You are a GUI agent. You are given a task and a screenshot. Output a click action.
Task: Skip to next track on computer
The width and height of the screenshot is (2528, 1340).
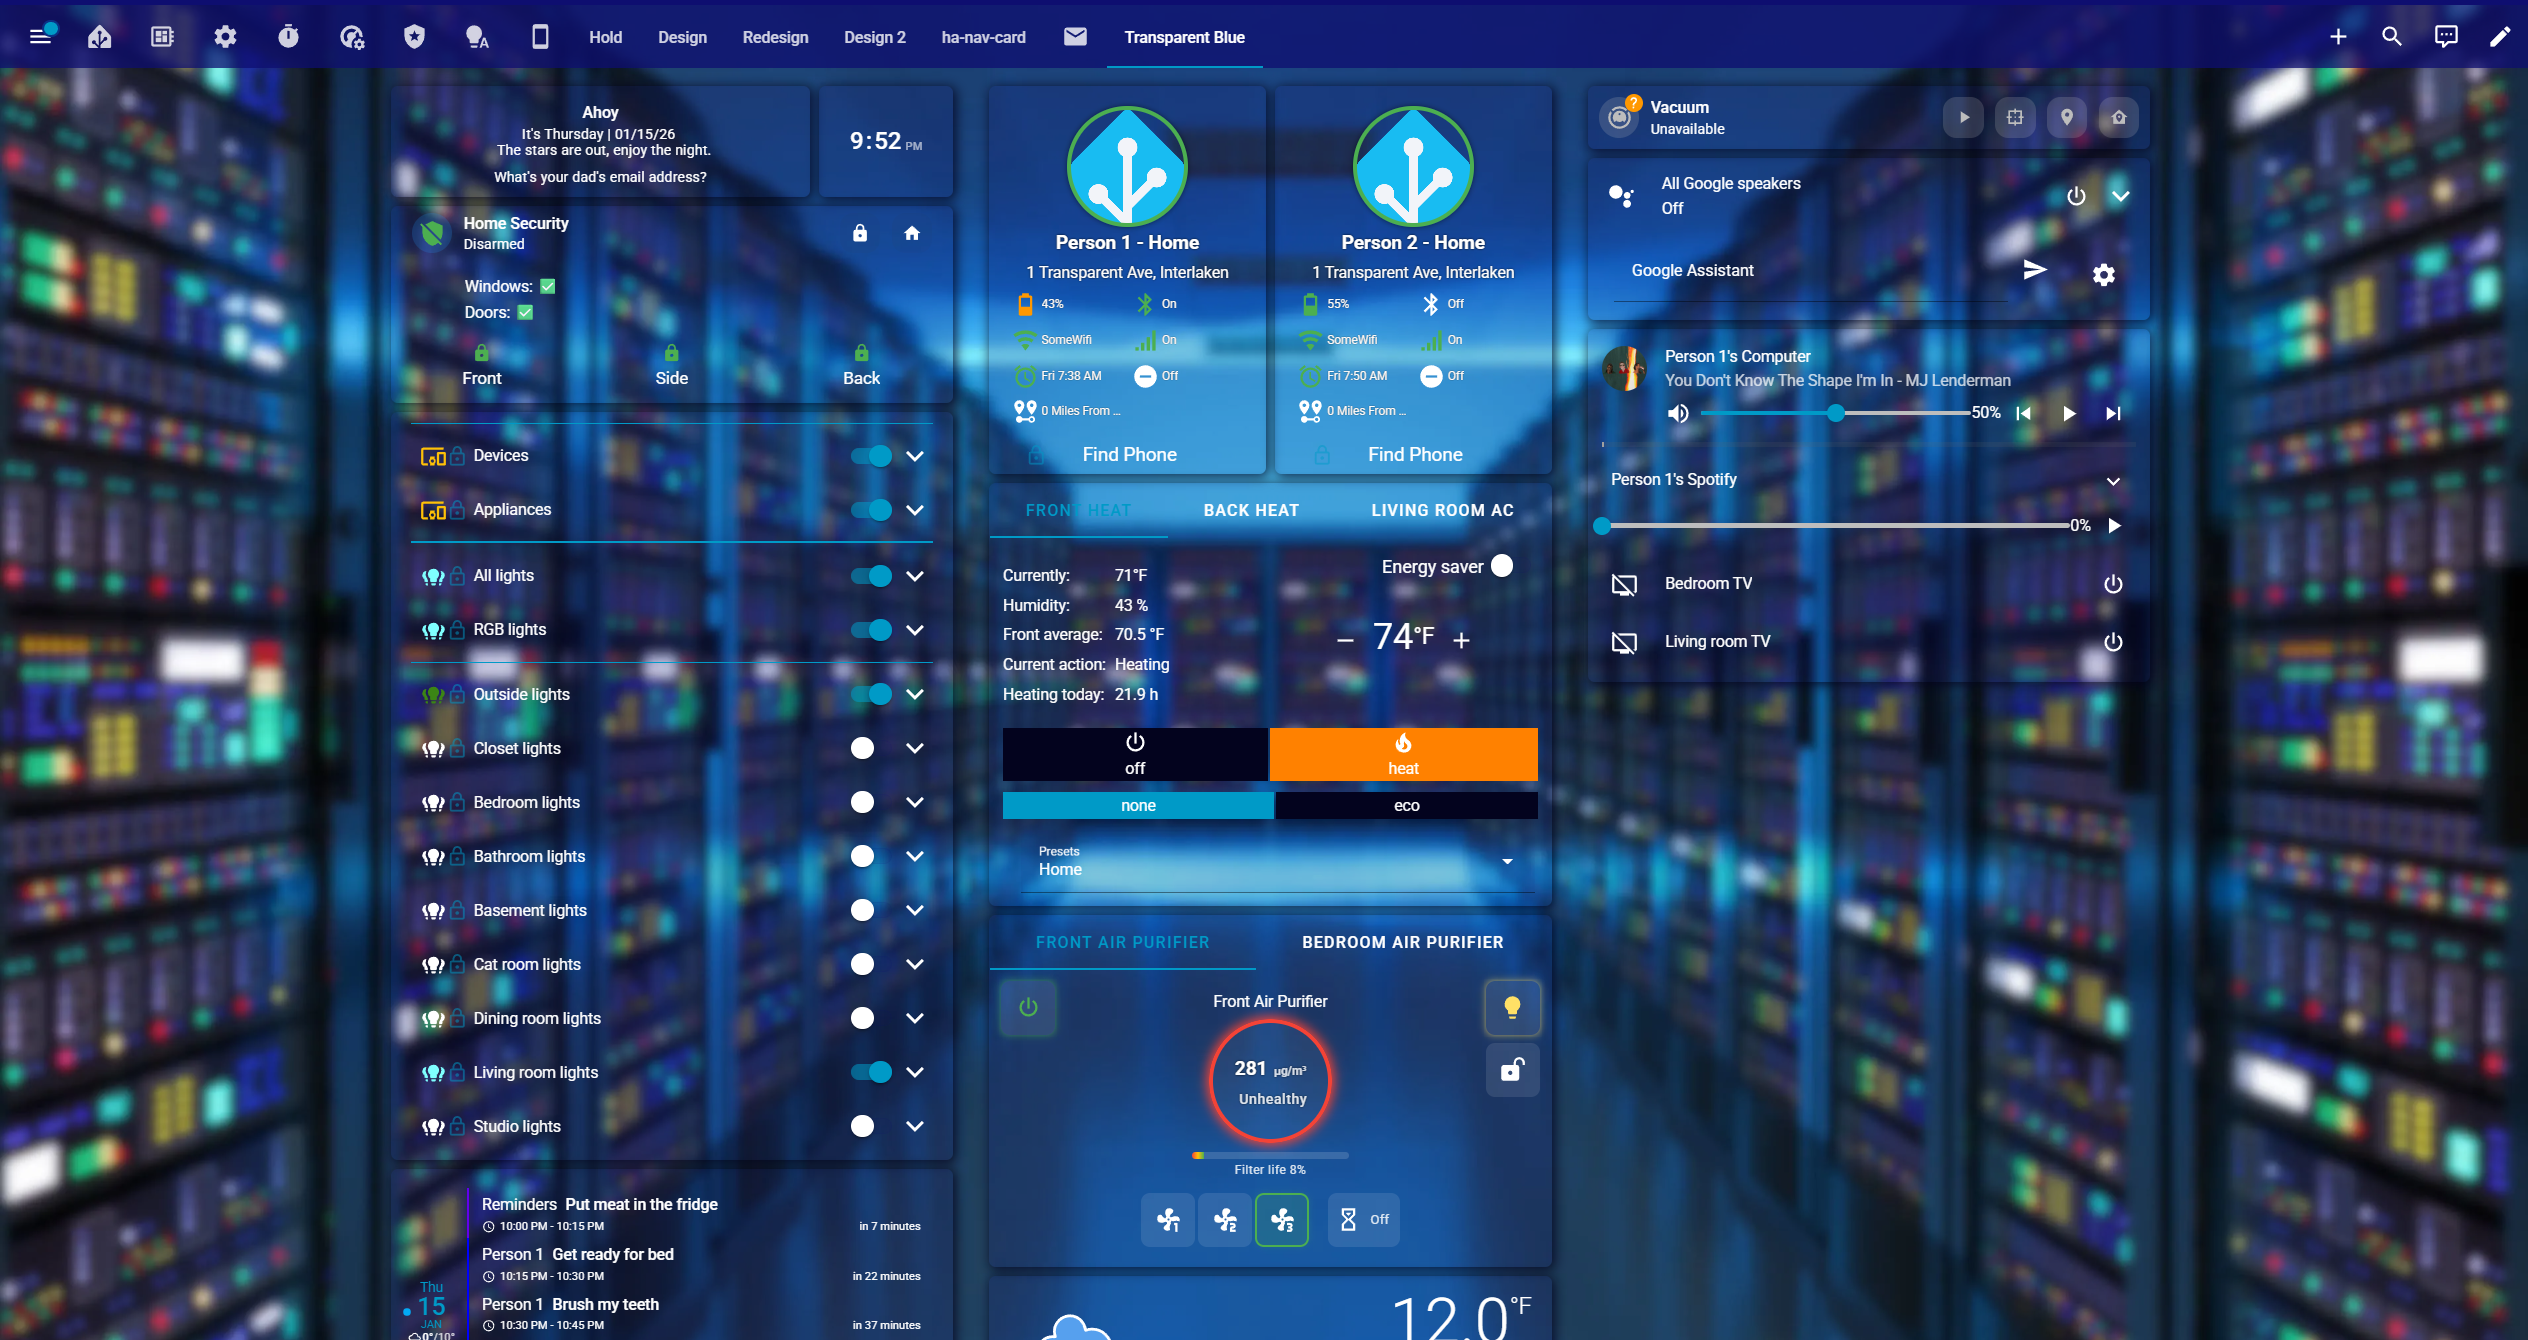pyautogui.click(x=2112, y=413)
